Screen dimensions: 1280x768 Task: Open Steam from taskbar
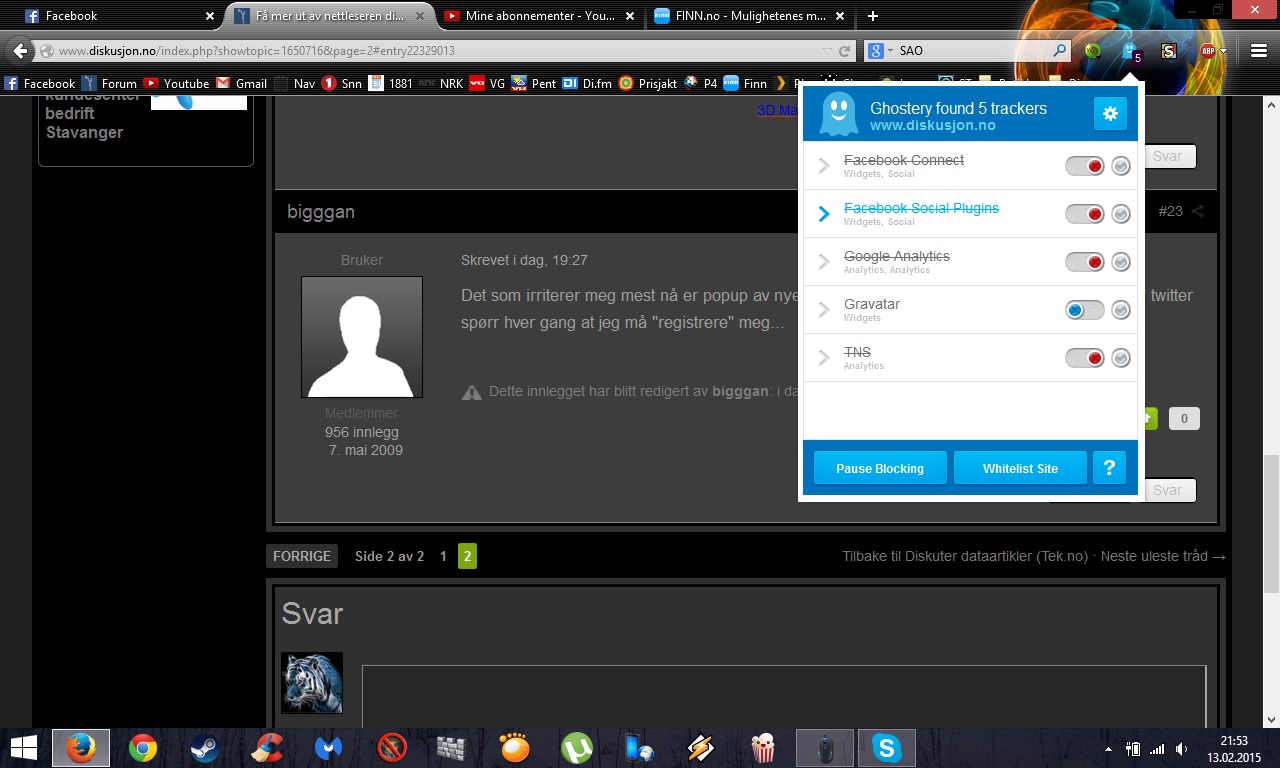coord(205,748)
